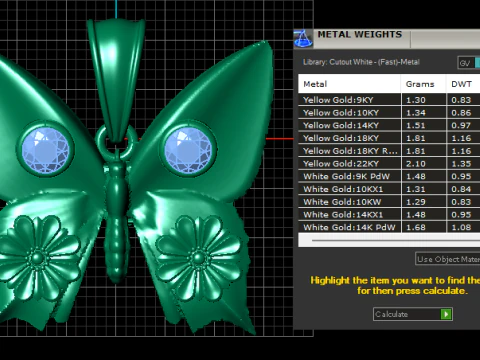480x360 pixels.
Task: Select the pendant bail at the top
Action: pos(116,80)
